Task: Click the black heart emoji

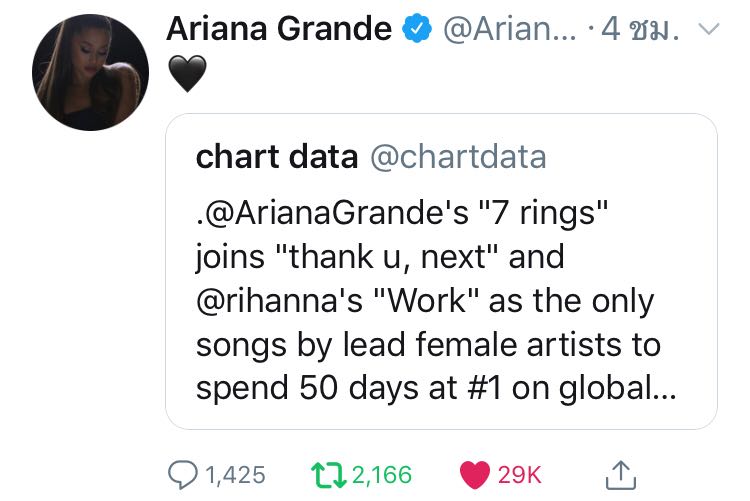Action: [188, 73]
